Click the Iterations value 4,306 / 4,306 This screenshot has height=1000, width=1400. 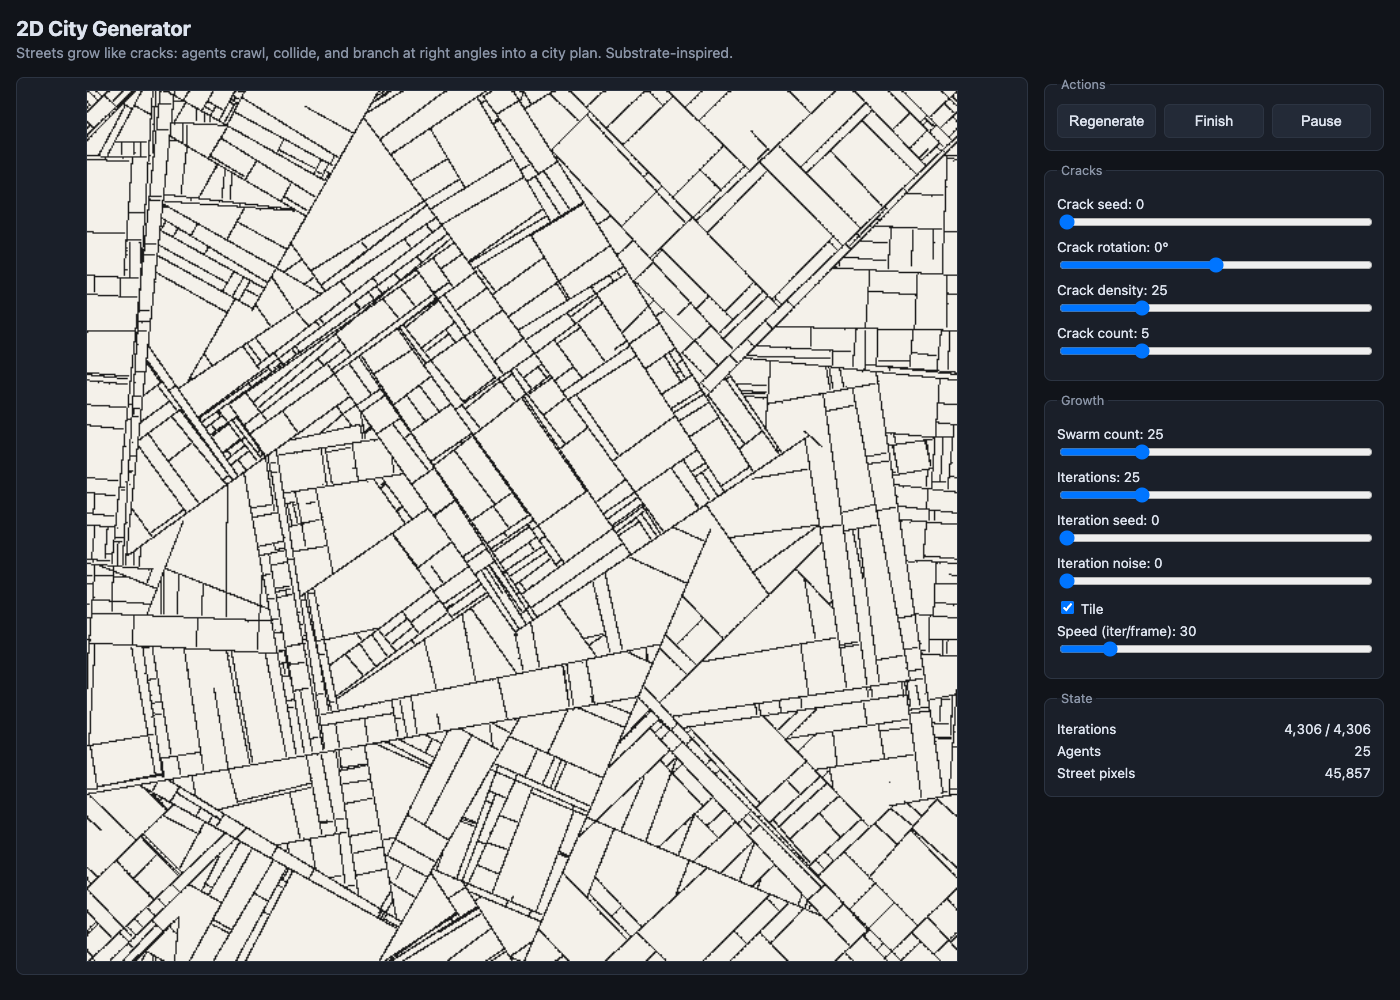pyautogui.click(x=1327, y=729)
